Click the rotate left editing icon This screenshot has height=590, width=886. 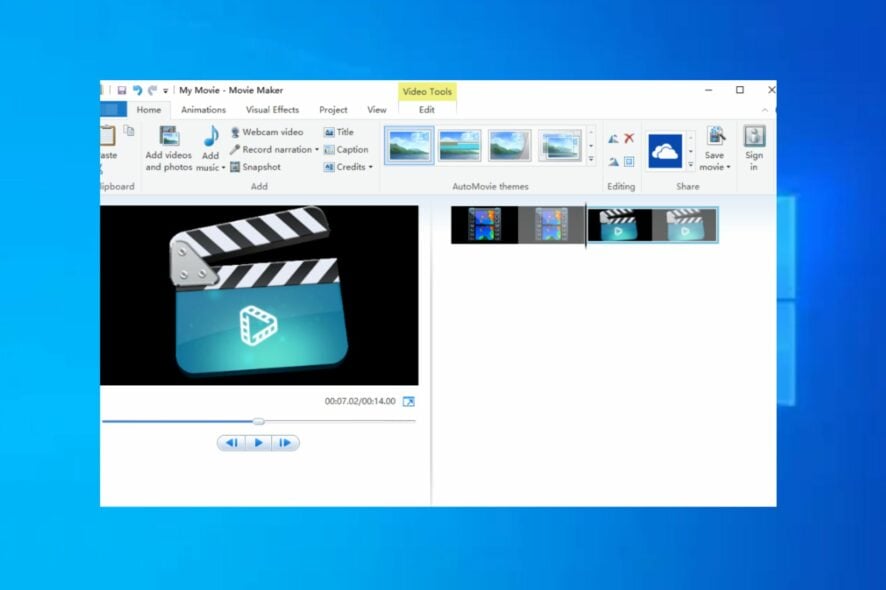613,137
